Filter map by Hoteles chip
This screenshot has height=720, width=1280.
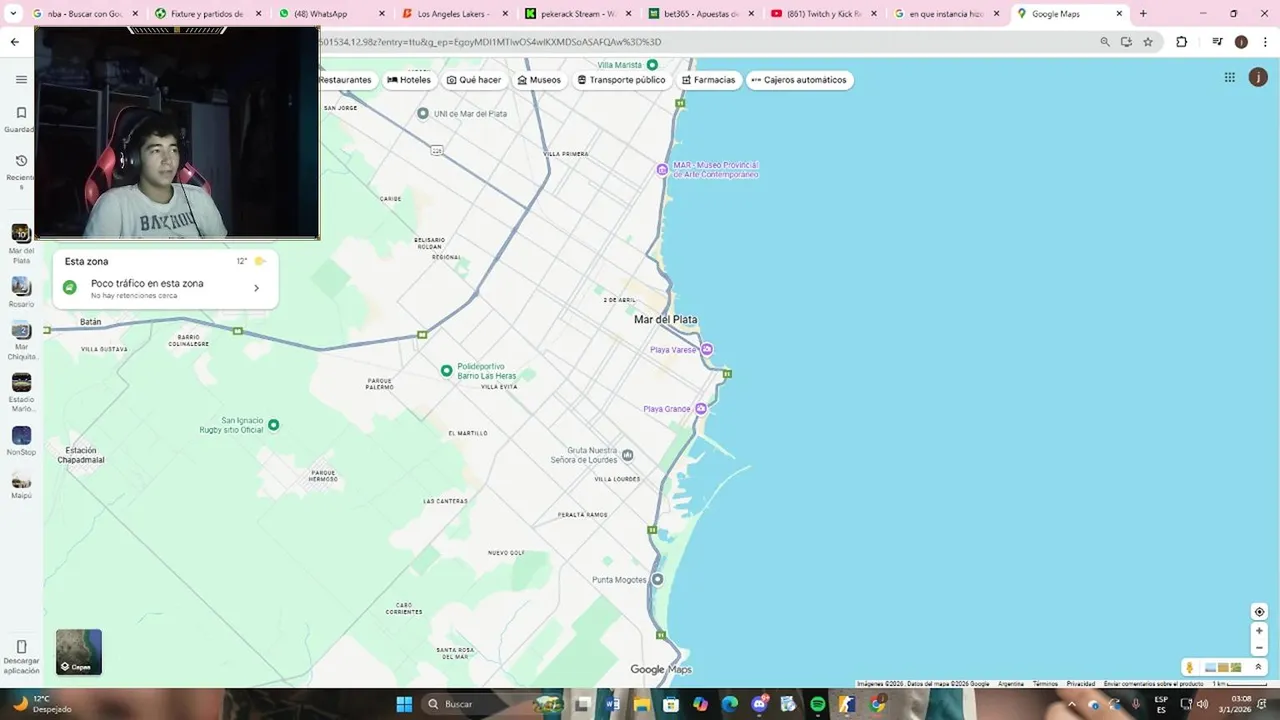coord(409,80)
